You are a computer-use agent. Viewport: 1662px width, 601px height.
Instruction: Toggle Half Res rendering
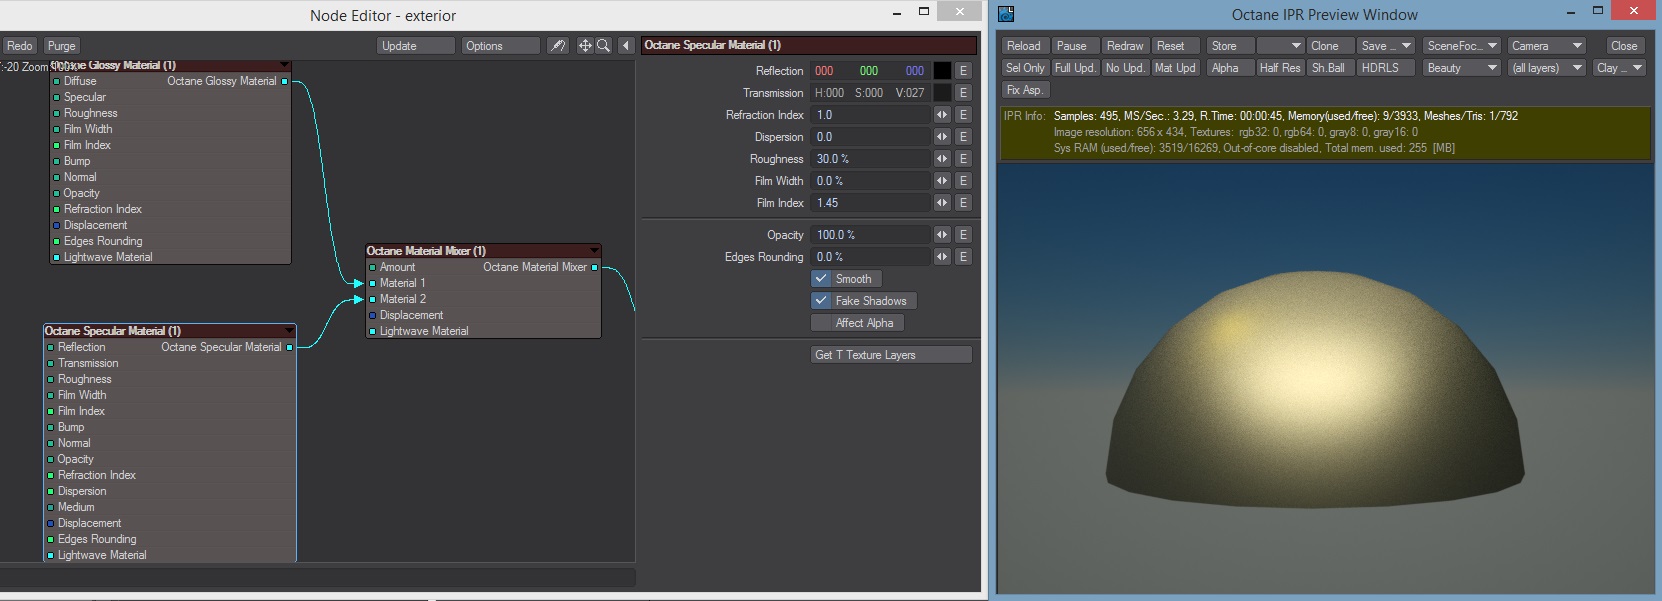1280,68
